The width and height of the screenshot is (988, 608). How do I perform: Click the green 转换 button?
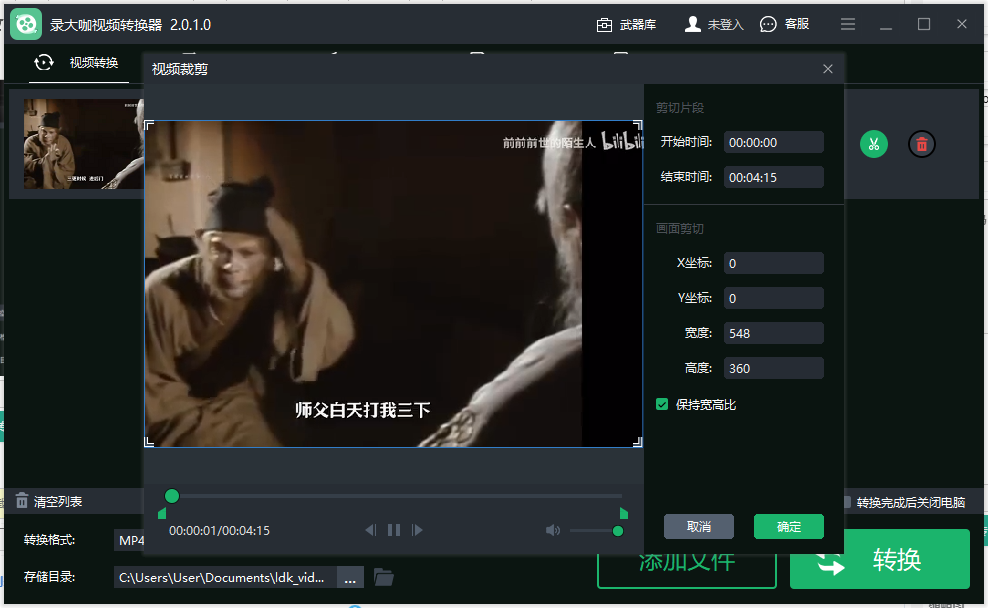(880, 559)
